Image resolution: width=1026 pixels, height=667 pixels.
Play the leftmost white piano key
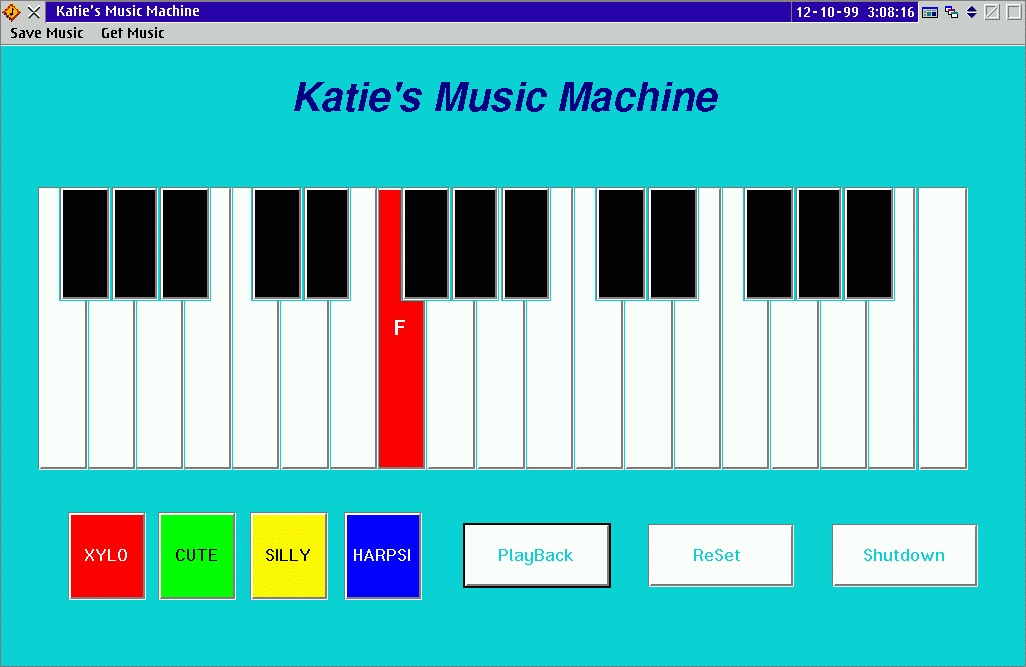pyautogui.click(x=62, y=383)
